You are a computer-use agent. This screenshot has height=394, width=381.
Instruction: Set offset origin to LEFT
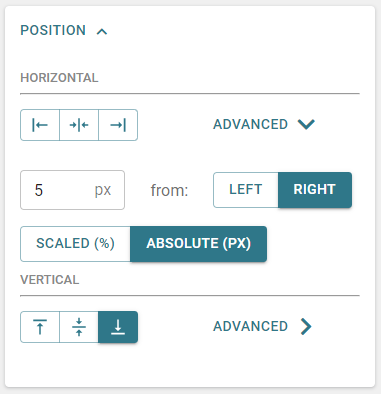(x=246, y=190)
